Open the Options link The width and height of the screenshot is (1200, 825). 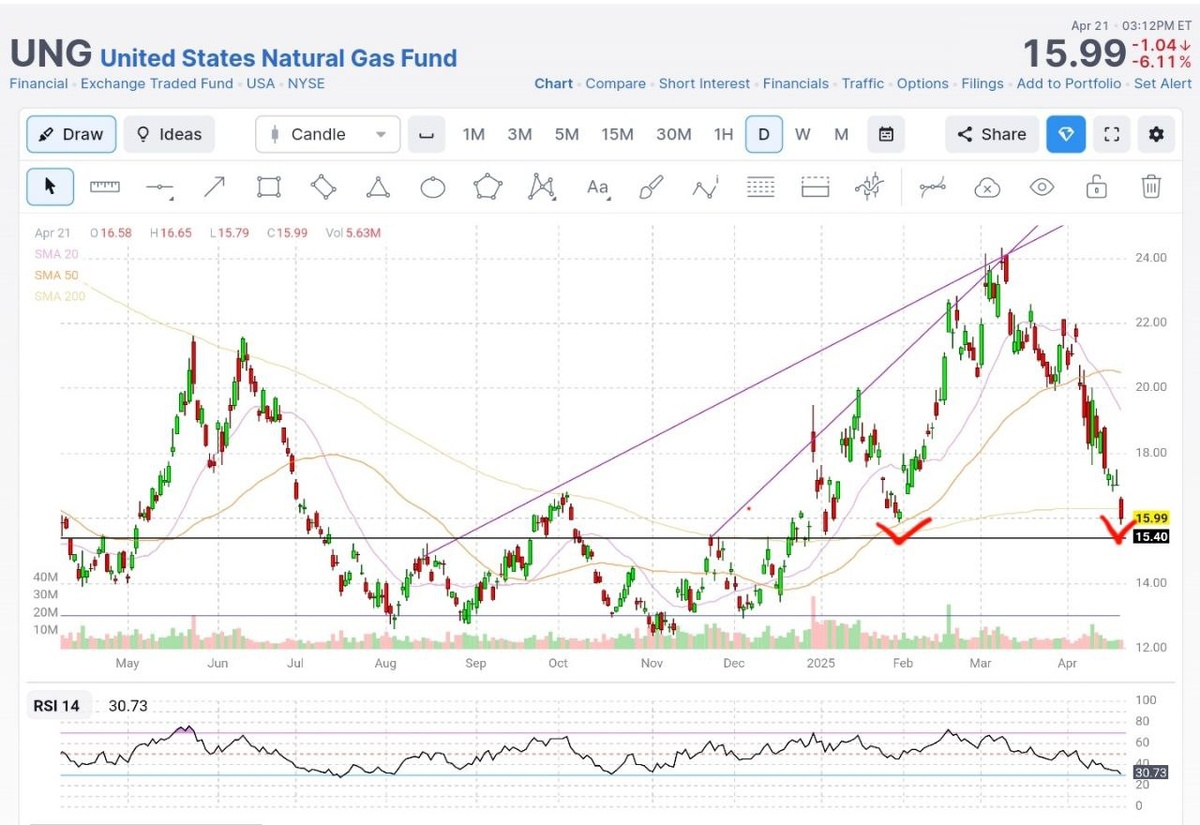pos(923,84)
